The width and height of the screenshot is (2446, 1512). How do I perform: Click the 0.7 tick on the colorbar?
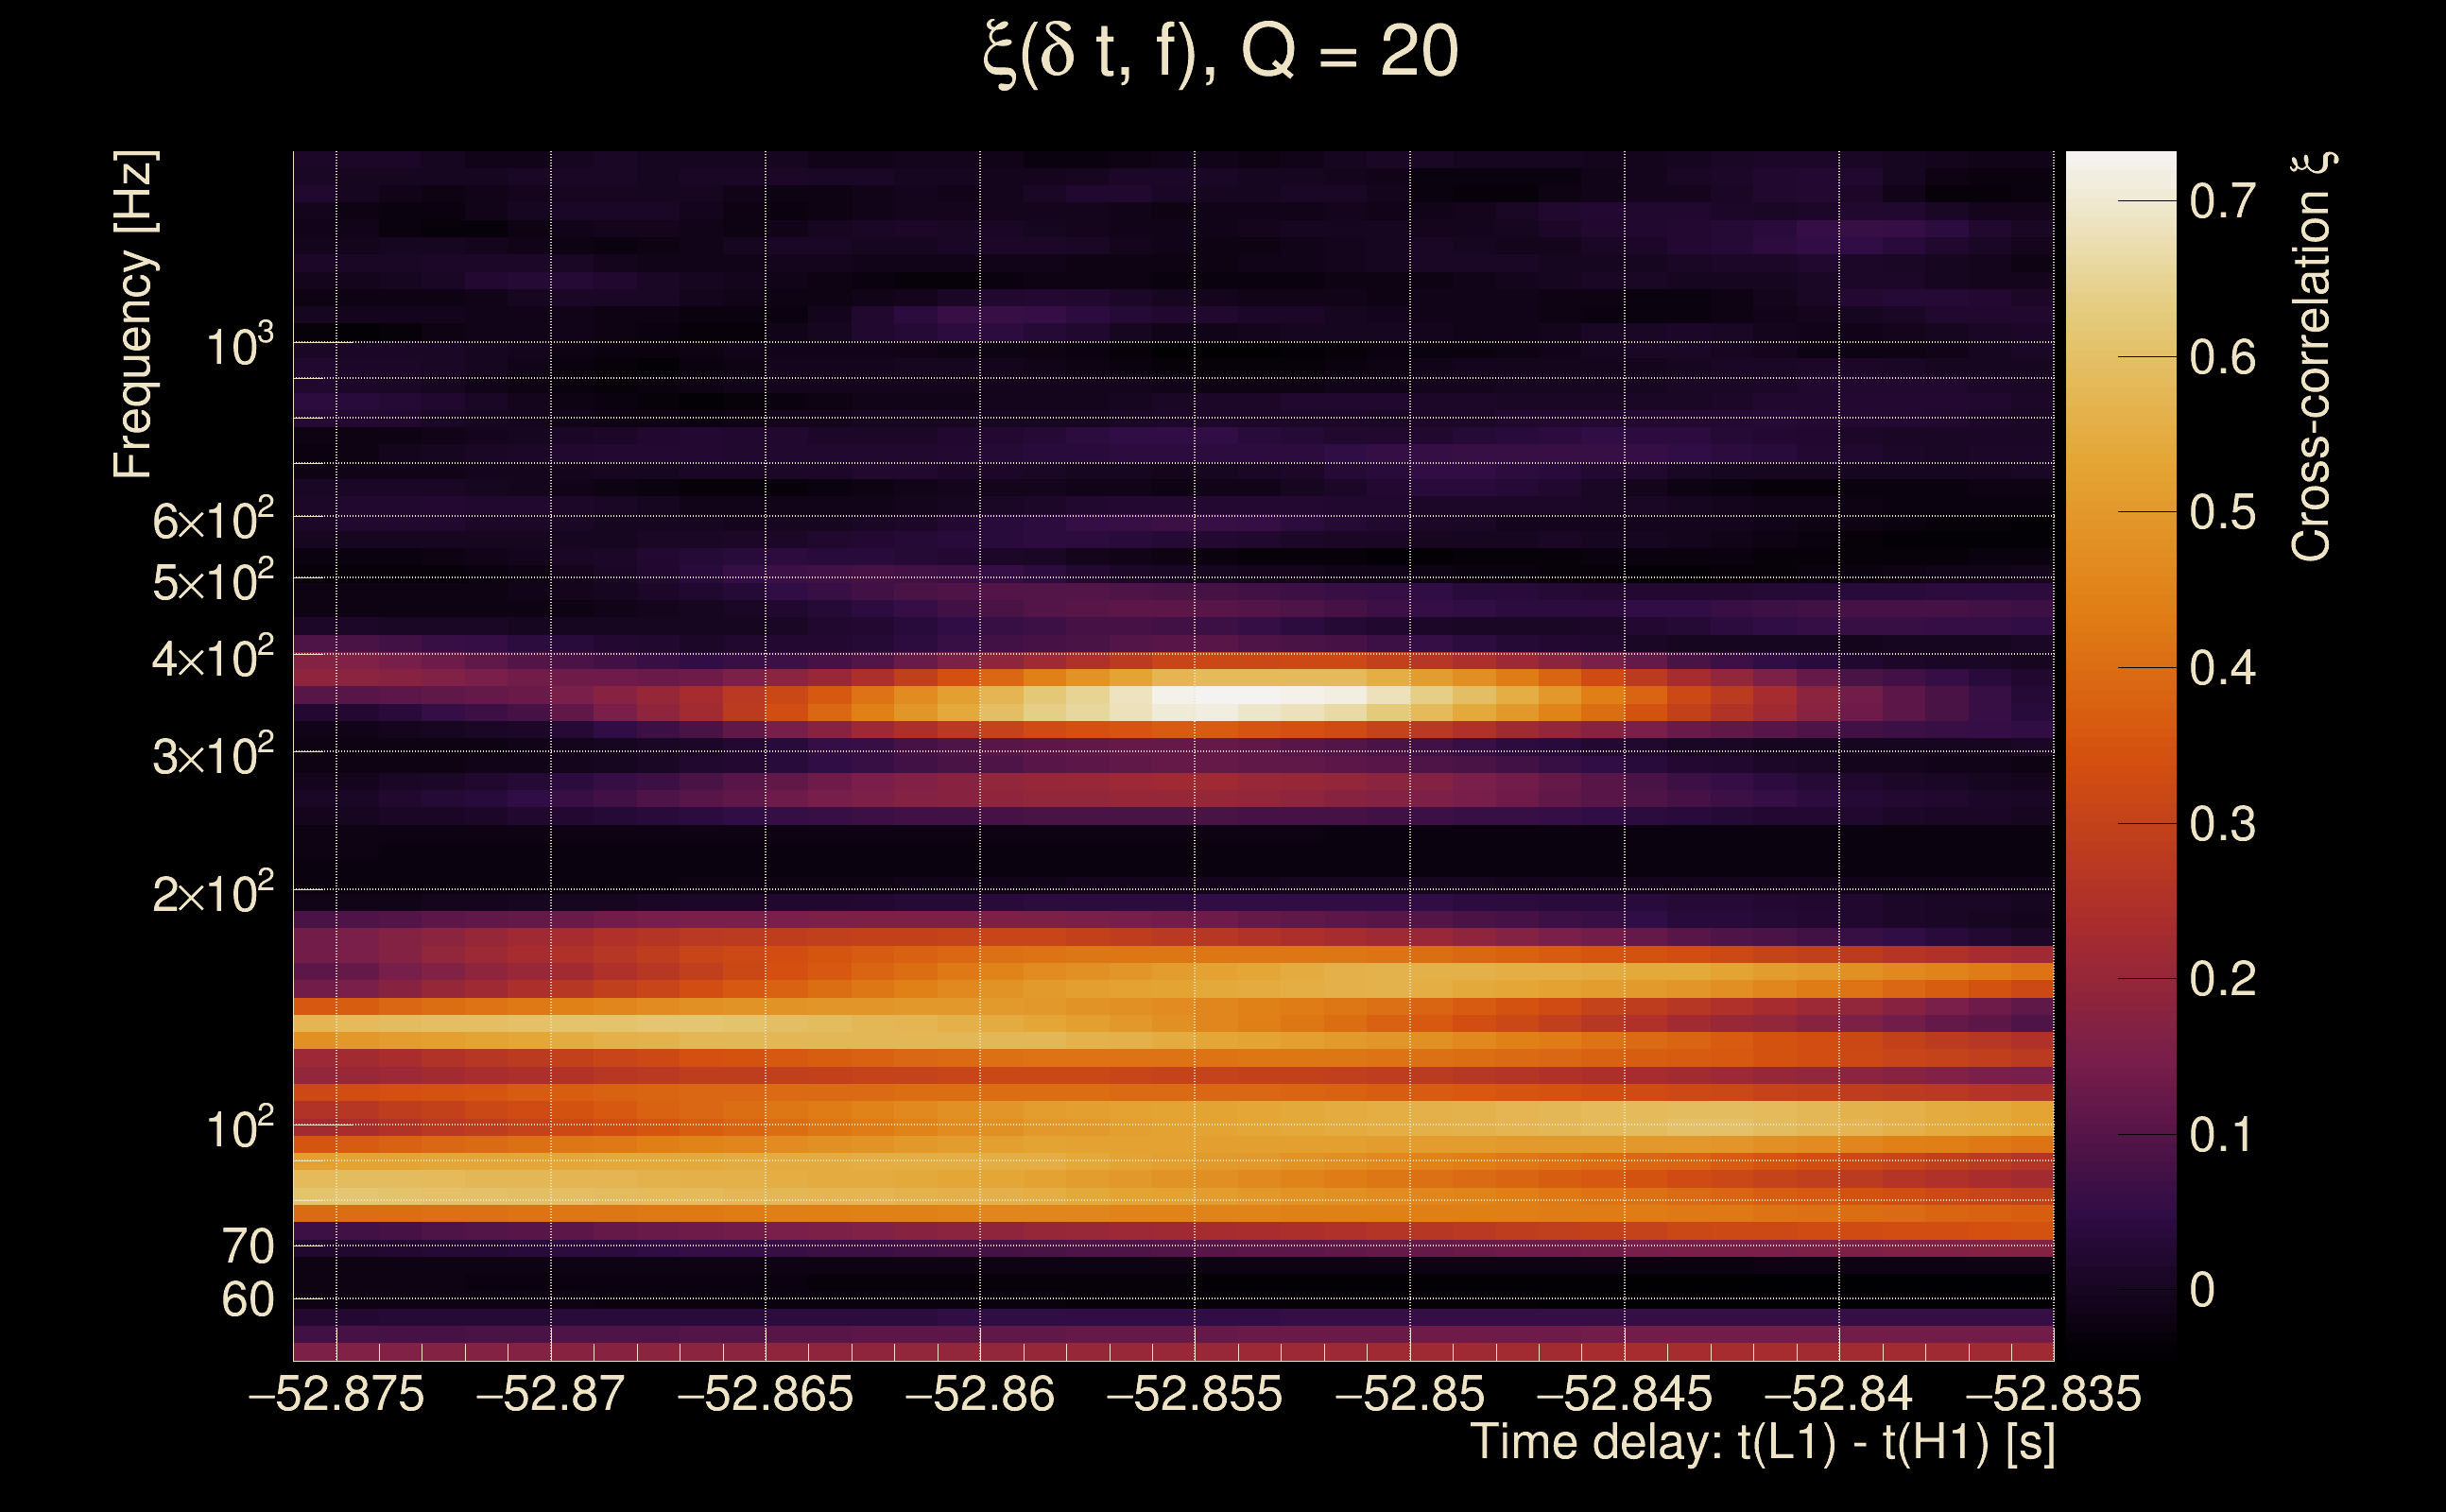pyautogui.click(x=2222, y=202)
